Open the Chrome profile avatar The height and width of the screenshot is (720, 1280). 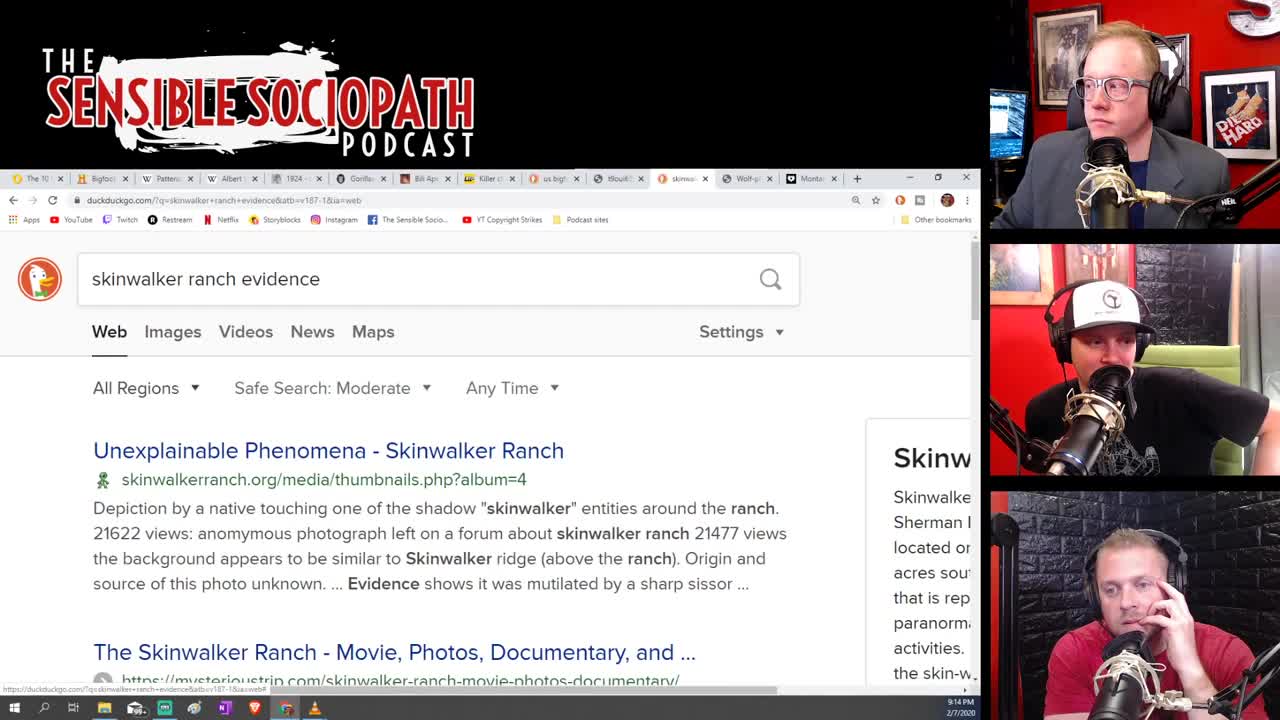coord(947,200)
